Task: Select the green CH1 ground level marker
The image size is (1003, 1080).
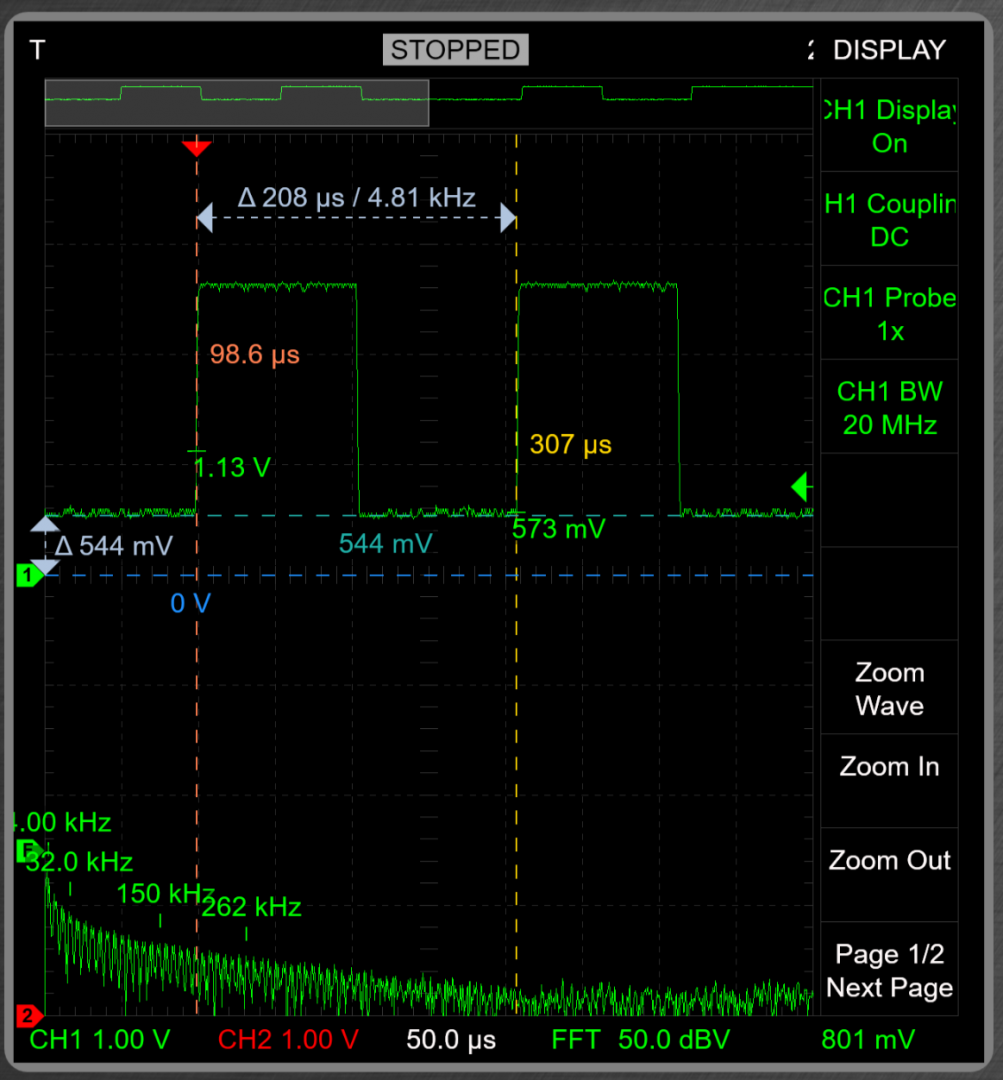Action: [27, 575]
